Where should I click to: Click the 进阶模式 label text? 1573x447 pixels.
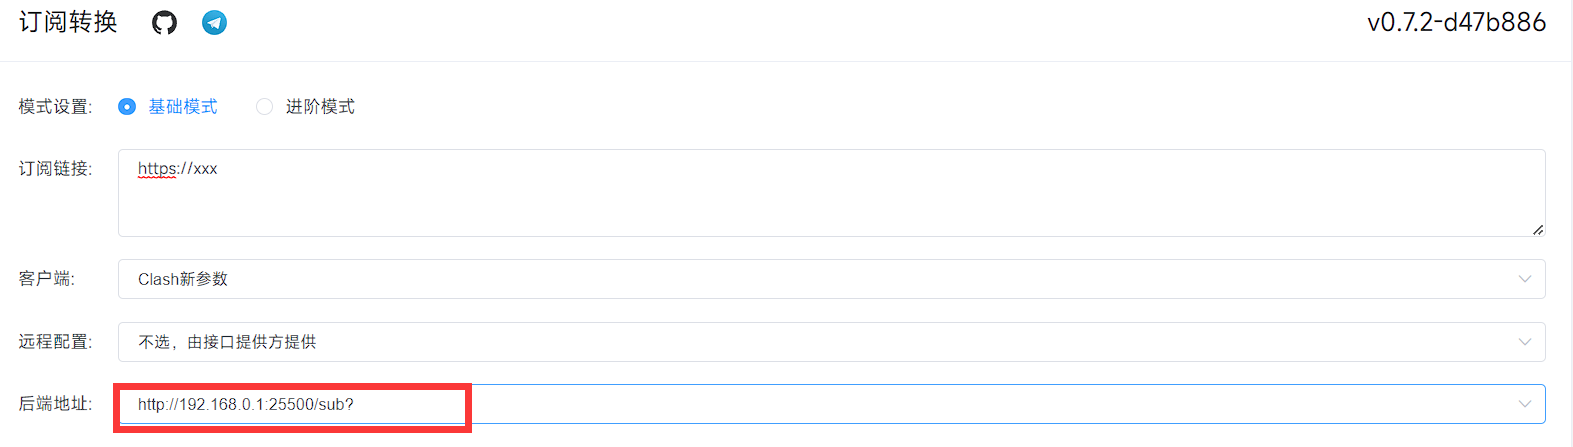point(320,107)
